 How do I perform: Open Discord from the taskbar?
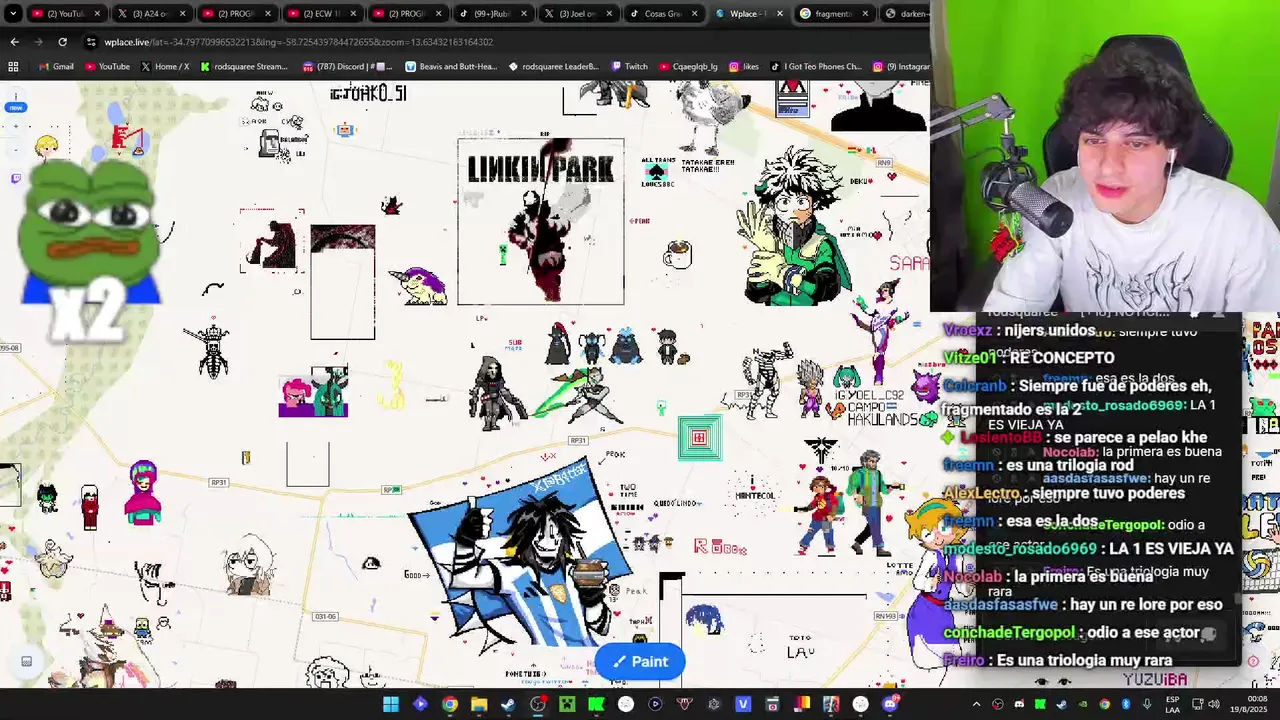click(890, 704)
